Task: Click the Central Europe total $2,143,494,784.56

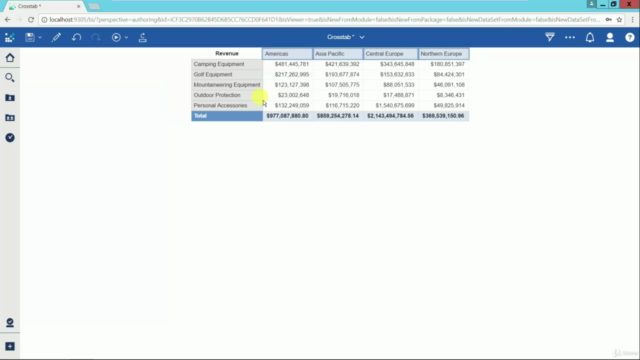Action: click(x=390, y=116)
